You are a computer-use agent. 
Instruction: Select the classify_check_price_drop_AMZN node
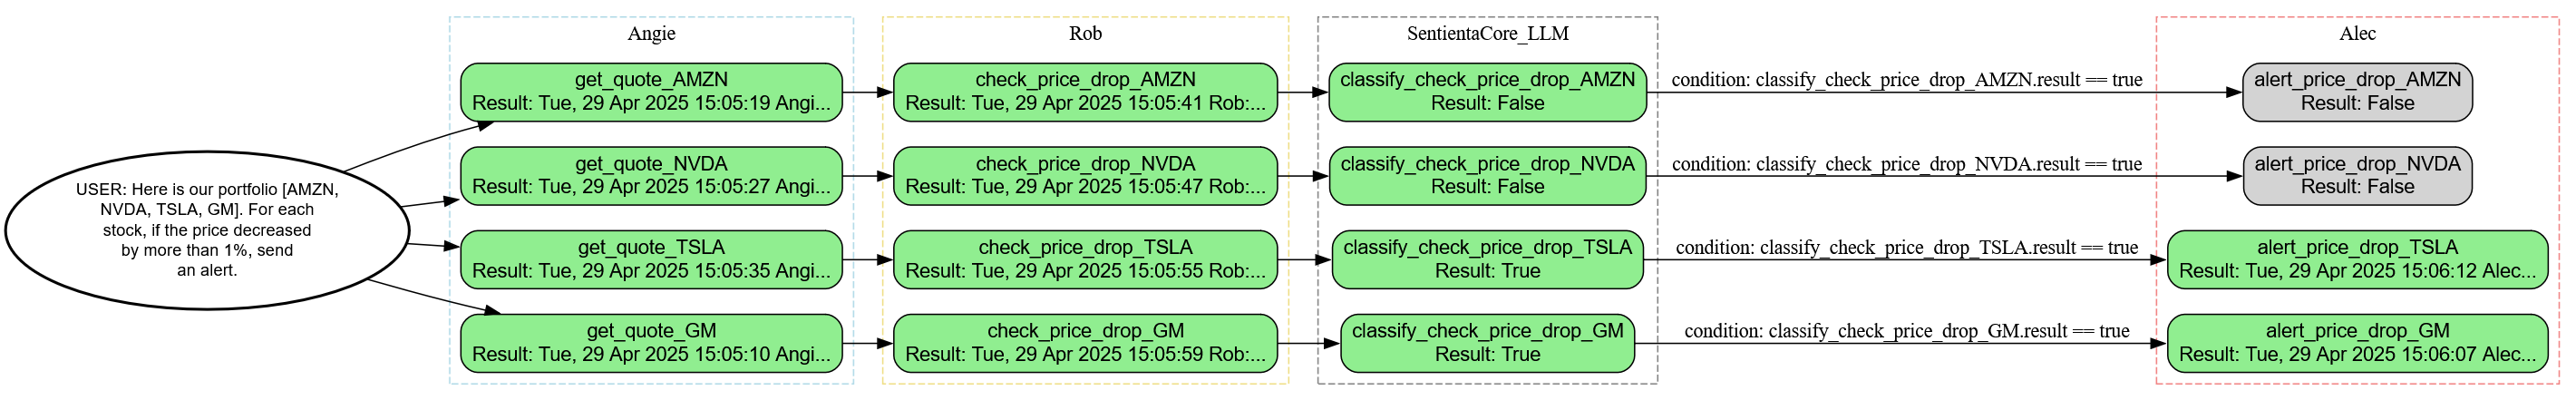tap(1487, 92)
